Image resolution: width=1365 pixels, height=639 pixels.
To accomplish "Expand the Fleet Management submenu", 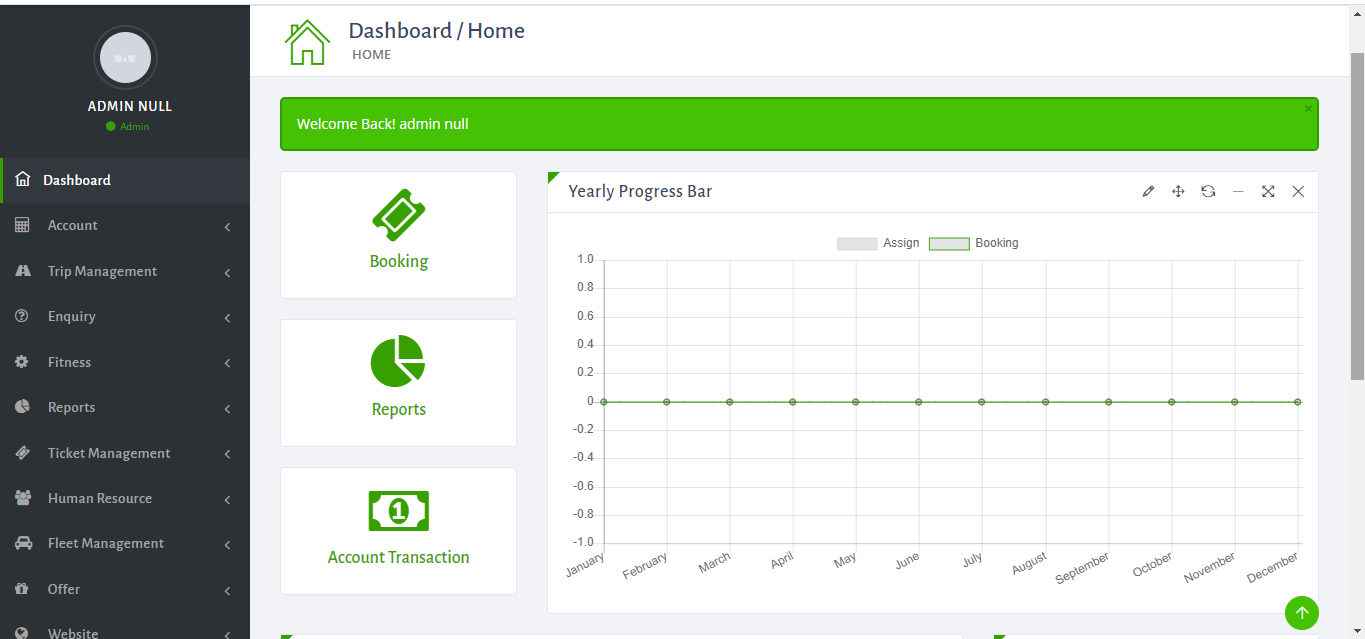I will (124, 544).
